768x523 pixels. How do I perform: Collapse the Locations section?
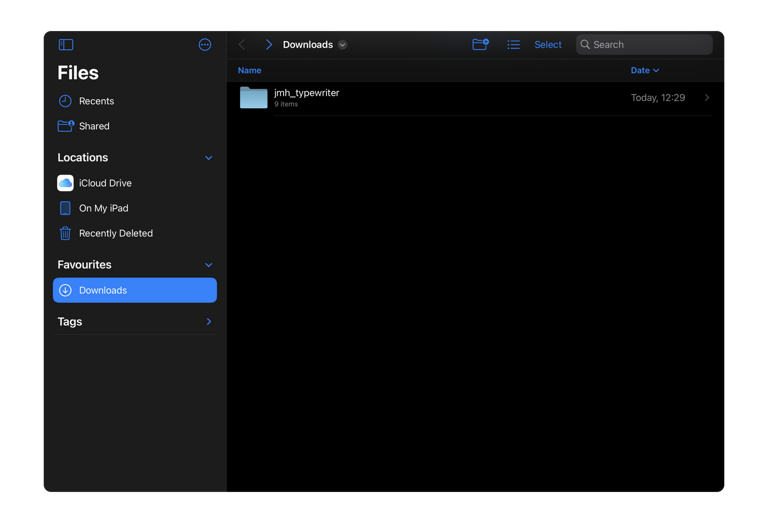[209, 158]
